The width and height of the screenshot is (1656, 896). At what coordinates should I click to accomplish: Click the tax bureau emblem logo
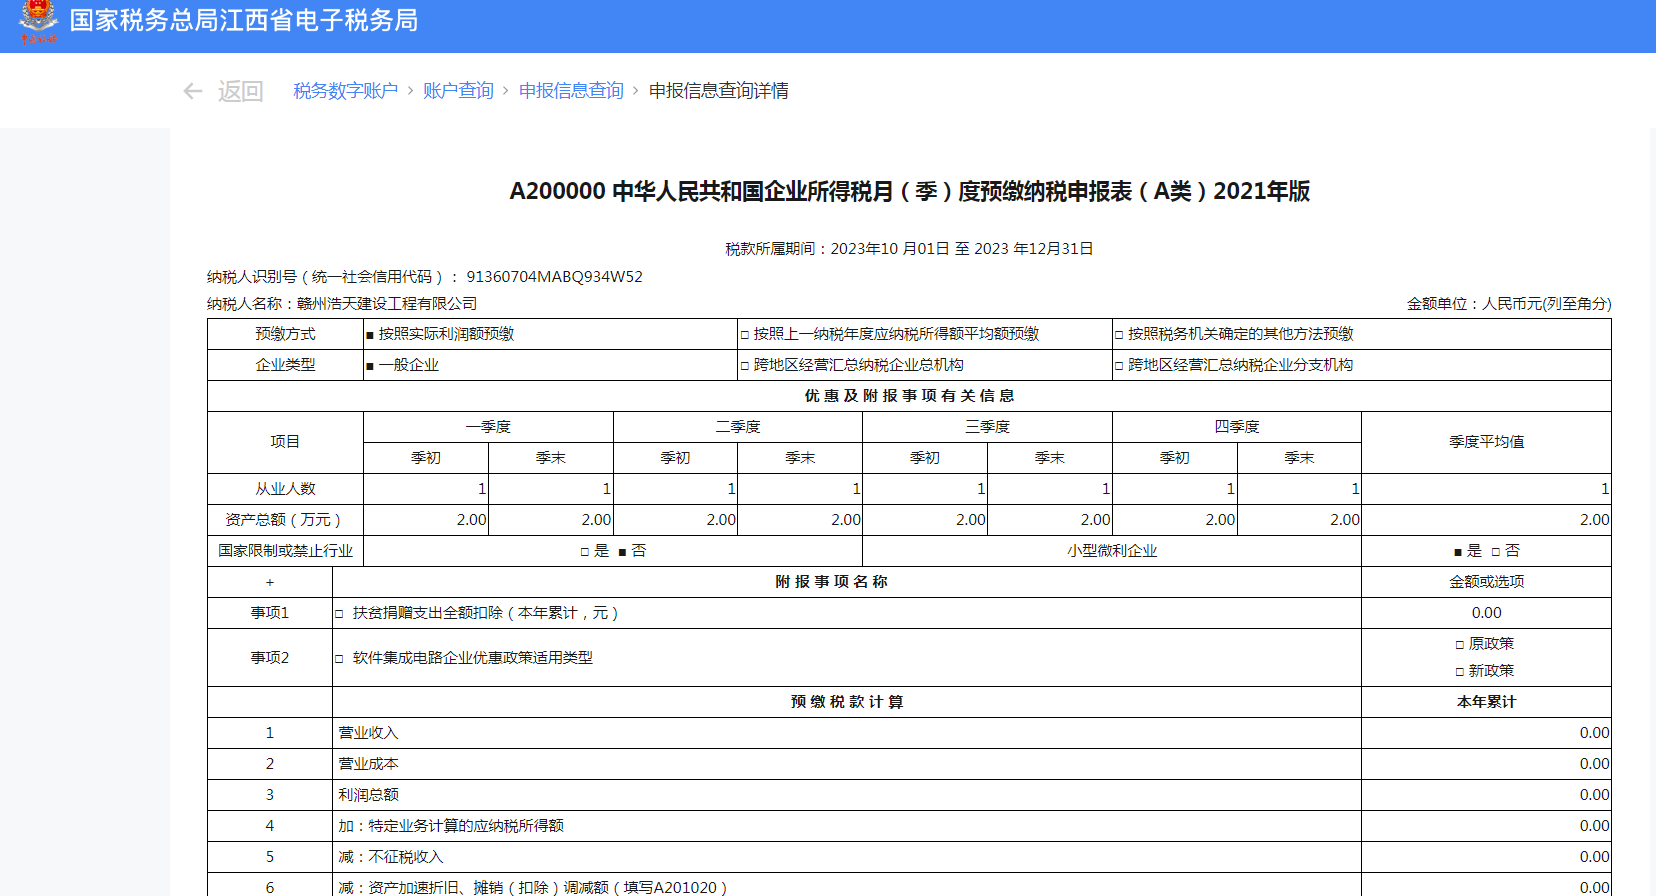(38, 21)
